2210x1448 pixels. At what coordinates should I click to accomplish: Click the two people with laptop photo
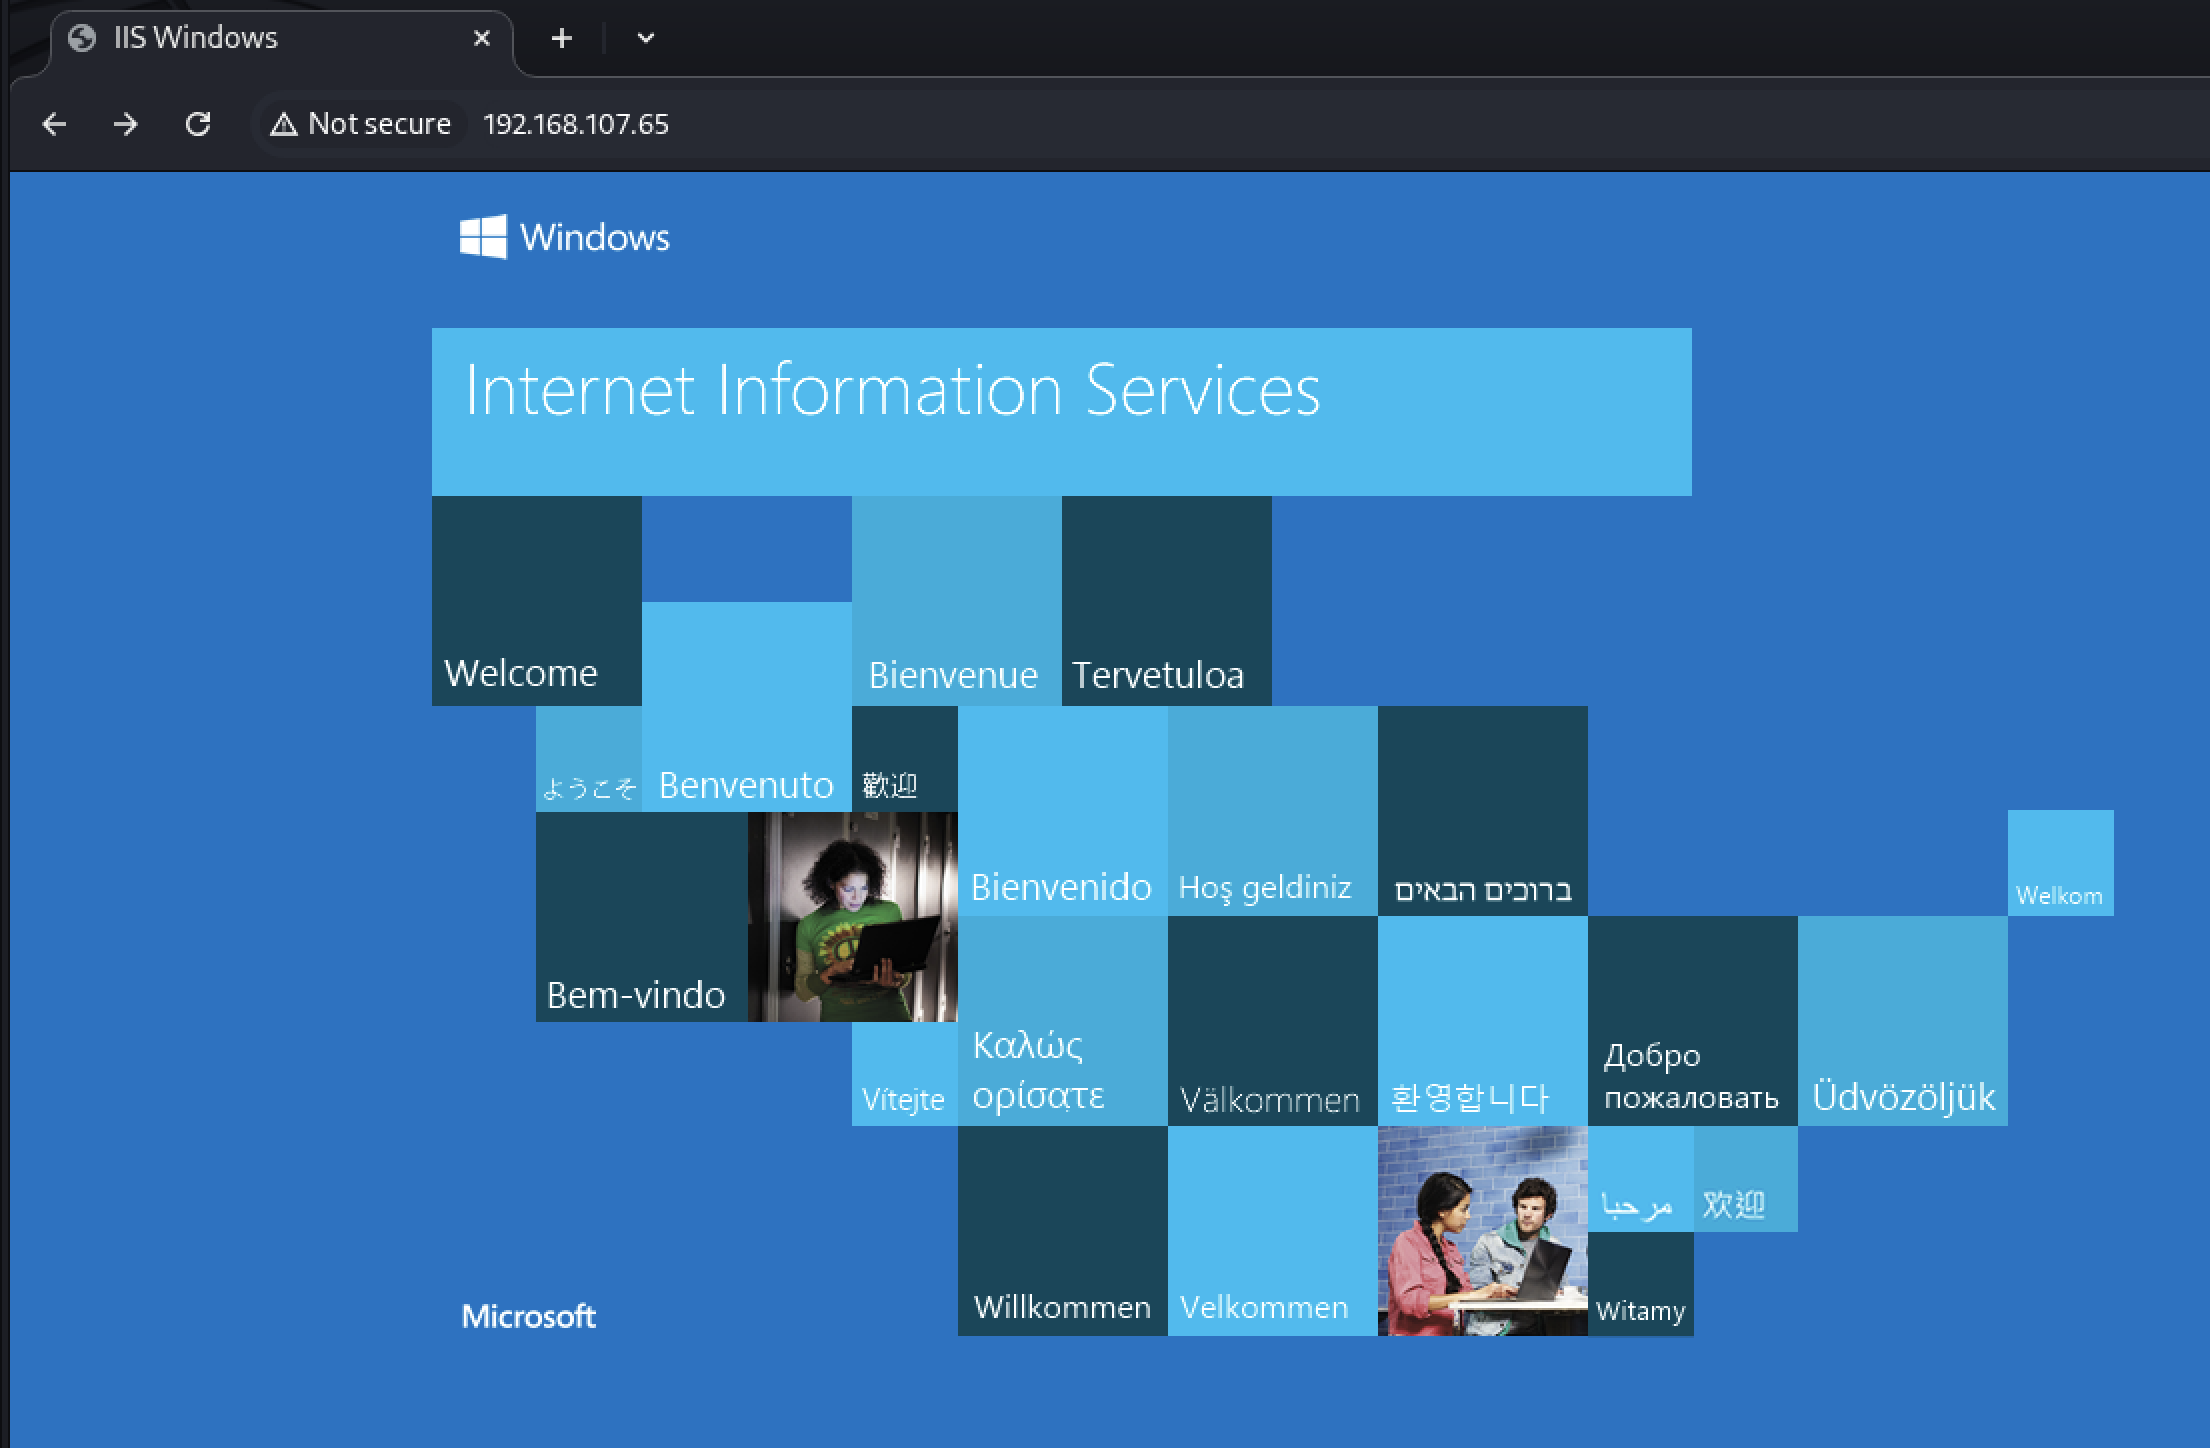click(x=1483, y=1231)
